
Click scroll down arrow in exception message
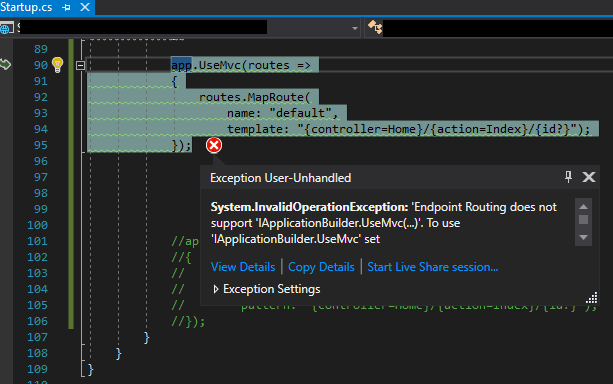[583, 237]
